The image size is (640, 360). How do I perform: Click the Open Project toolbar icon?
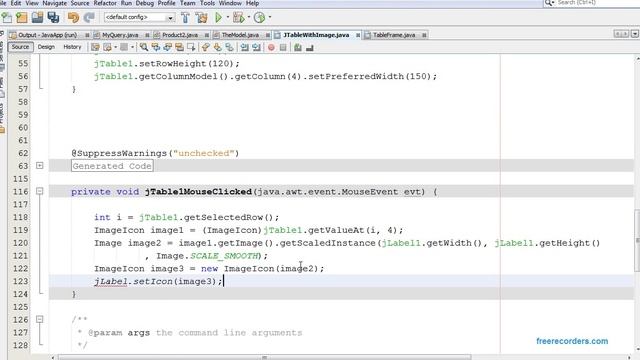tap(38, 18)
